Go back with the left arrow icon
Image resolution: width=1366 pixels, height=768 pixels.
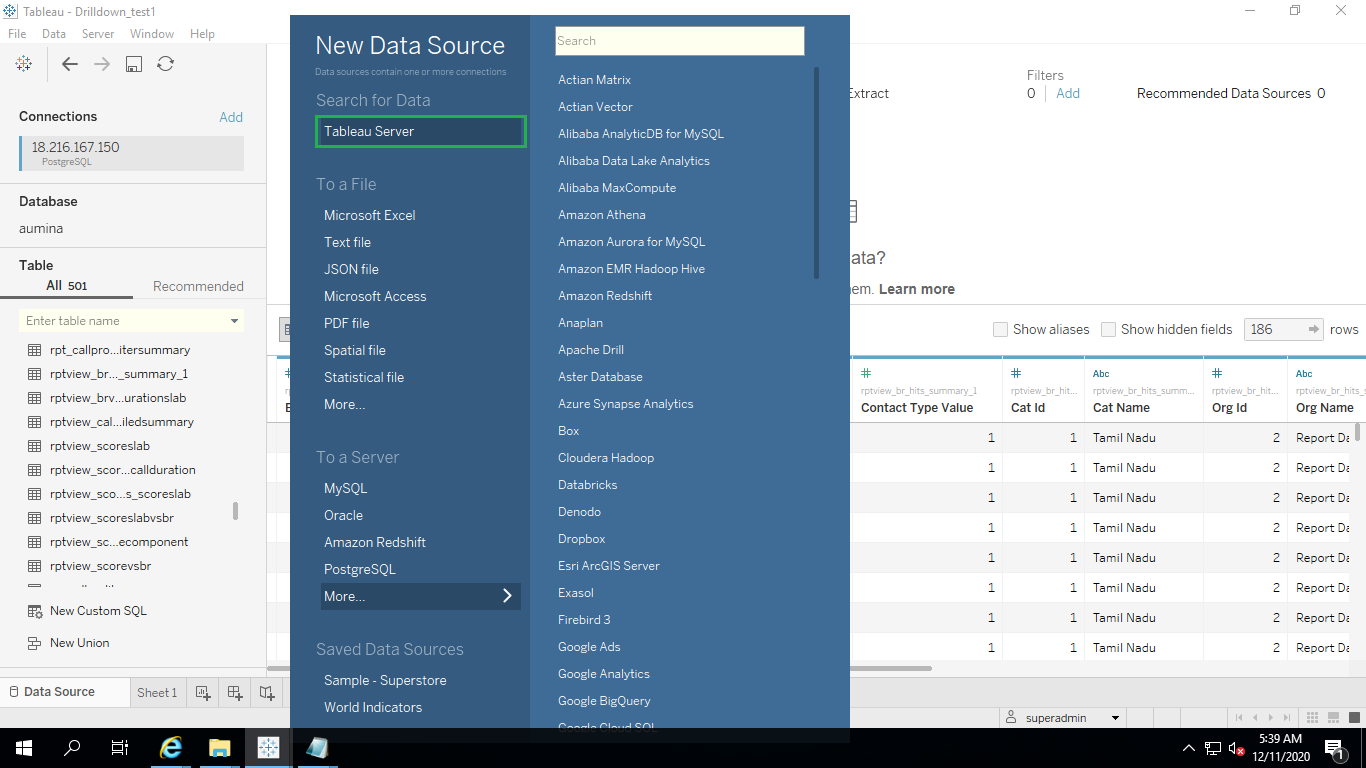click(x=69, y=64)
